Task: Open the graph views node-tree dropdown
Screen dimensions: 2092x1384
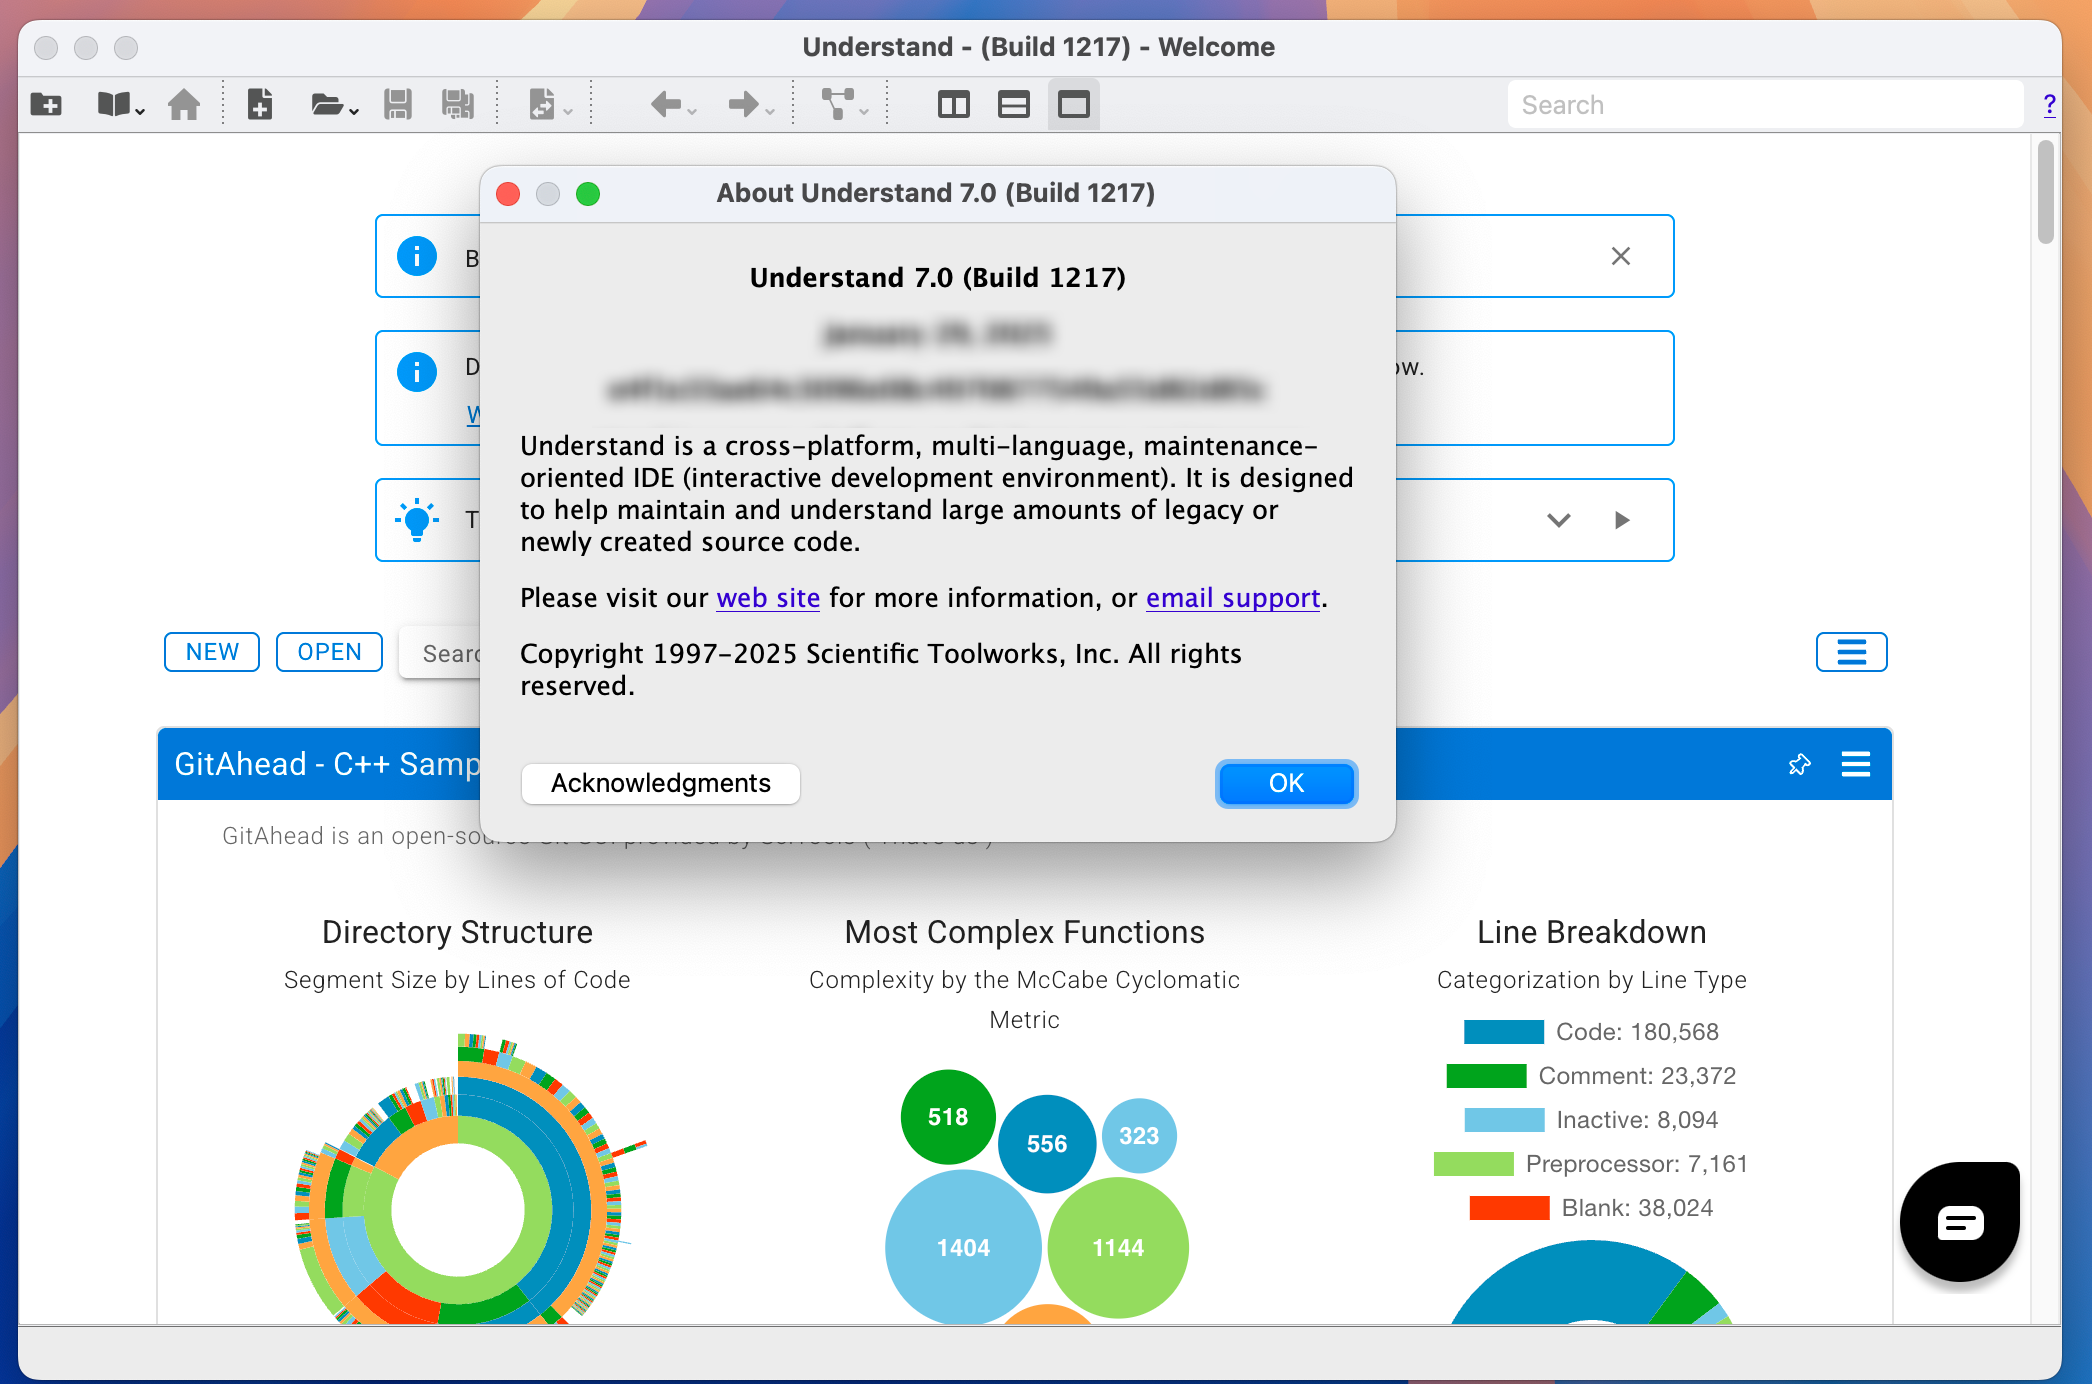Action: [x=844, y=104]
